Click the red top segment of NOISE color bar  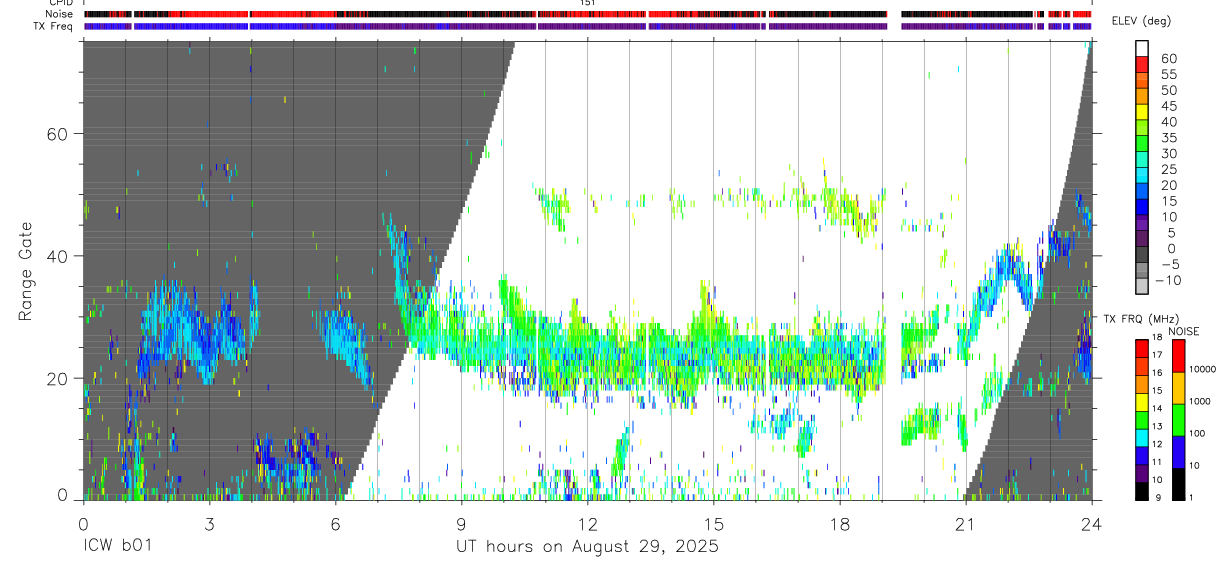tap(1177, 356)
